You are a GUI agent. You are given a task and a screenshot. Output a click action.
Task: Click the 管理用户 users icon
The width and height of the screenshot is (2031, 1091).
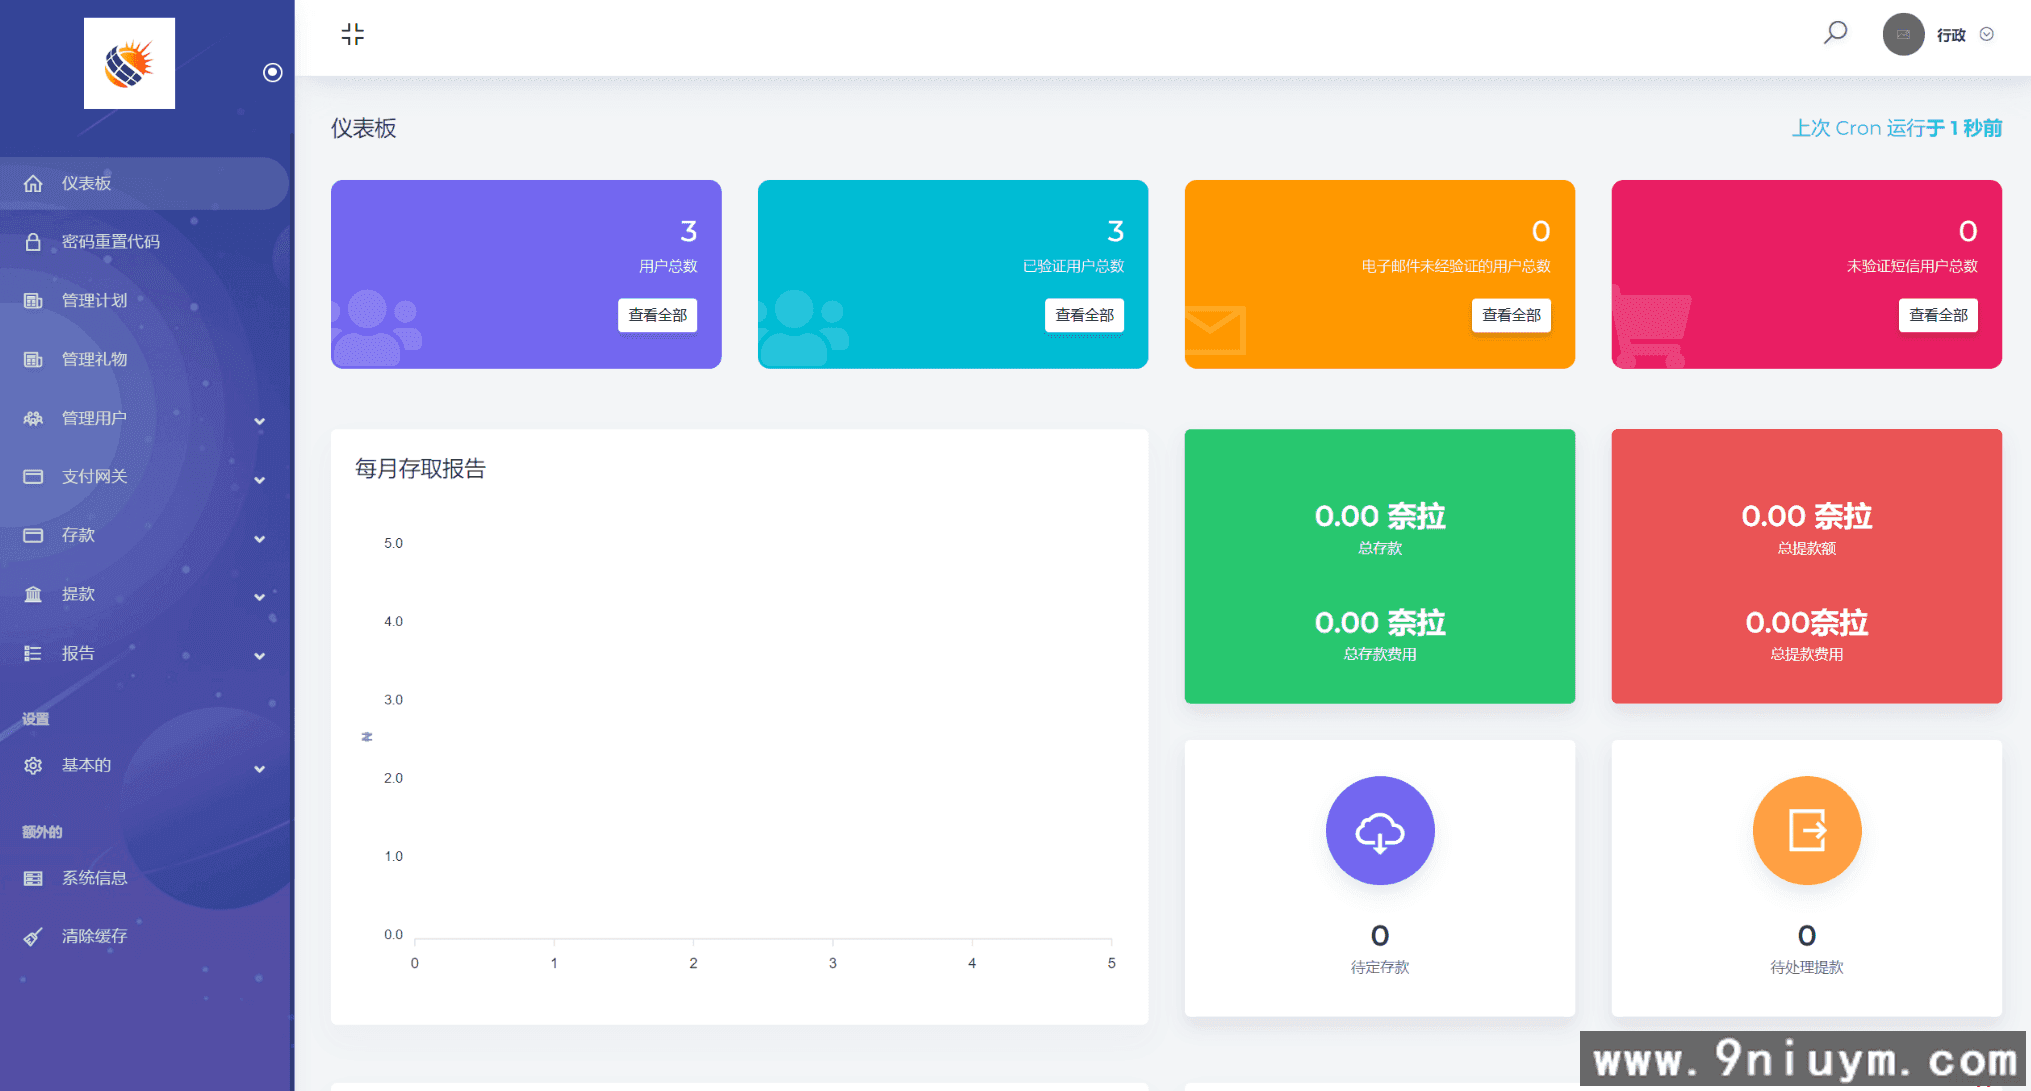tap(33, 418)
